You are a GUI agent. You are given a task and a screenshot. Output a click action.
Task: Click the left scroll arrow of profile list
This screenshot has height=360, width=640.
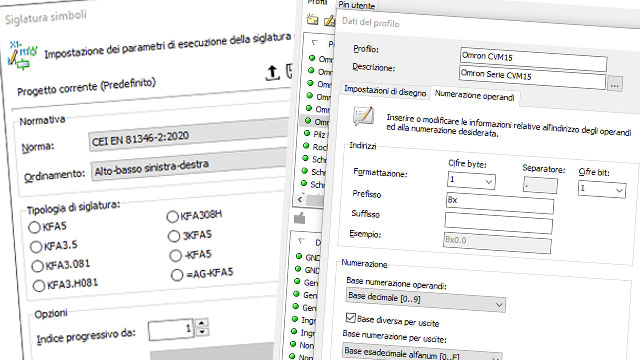[300, 200]
